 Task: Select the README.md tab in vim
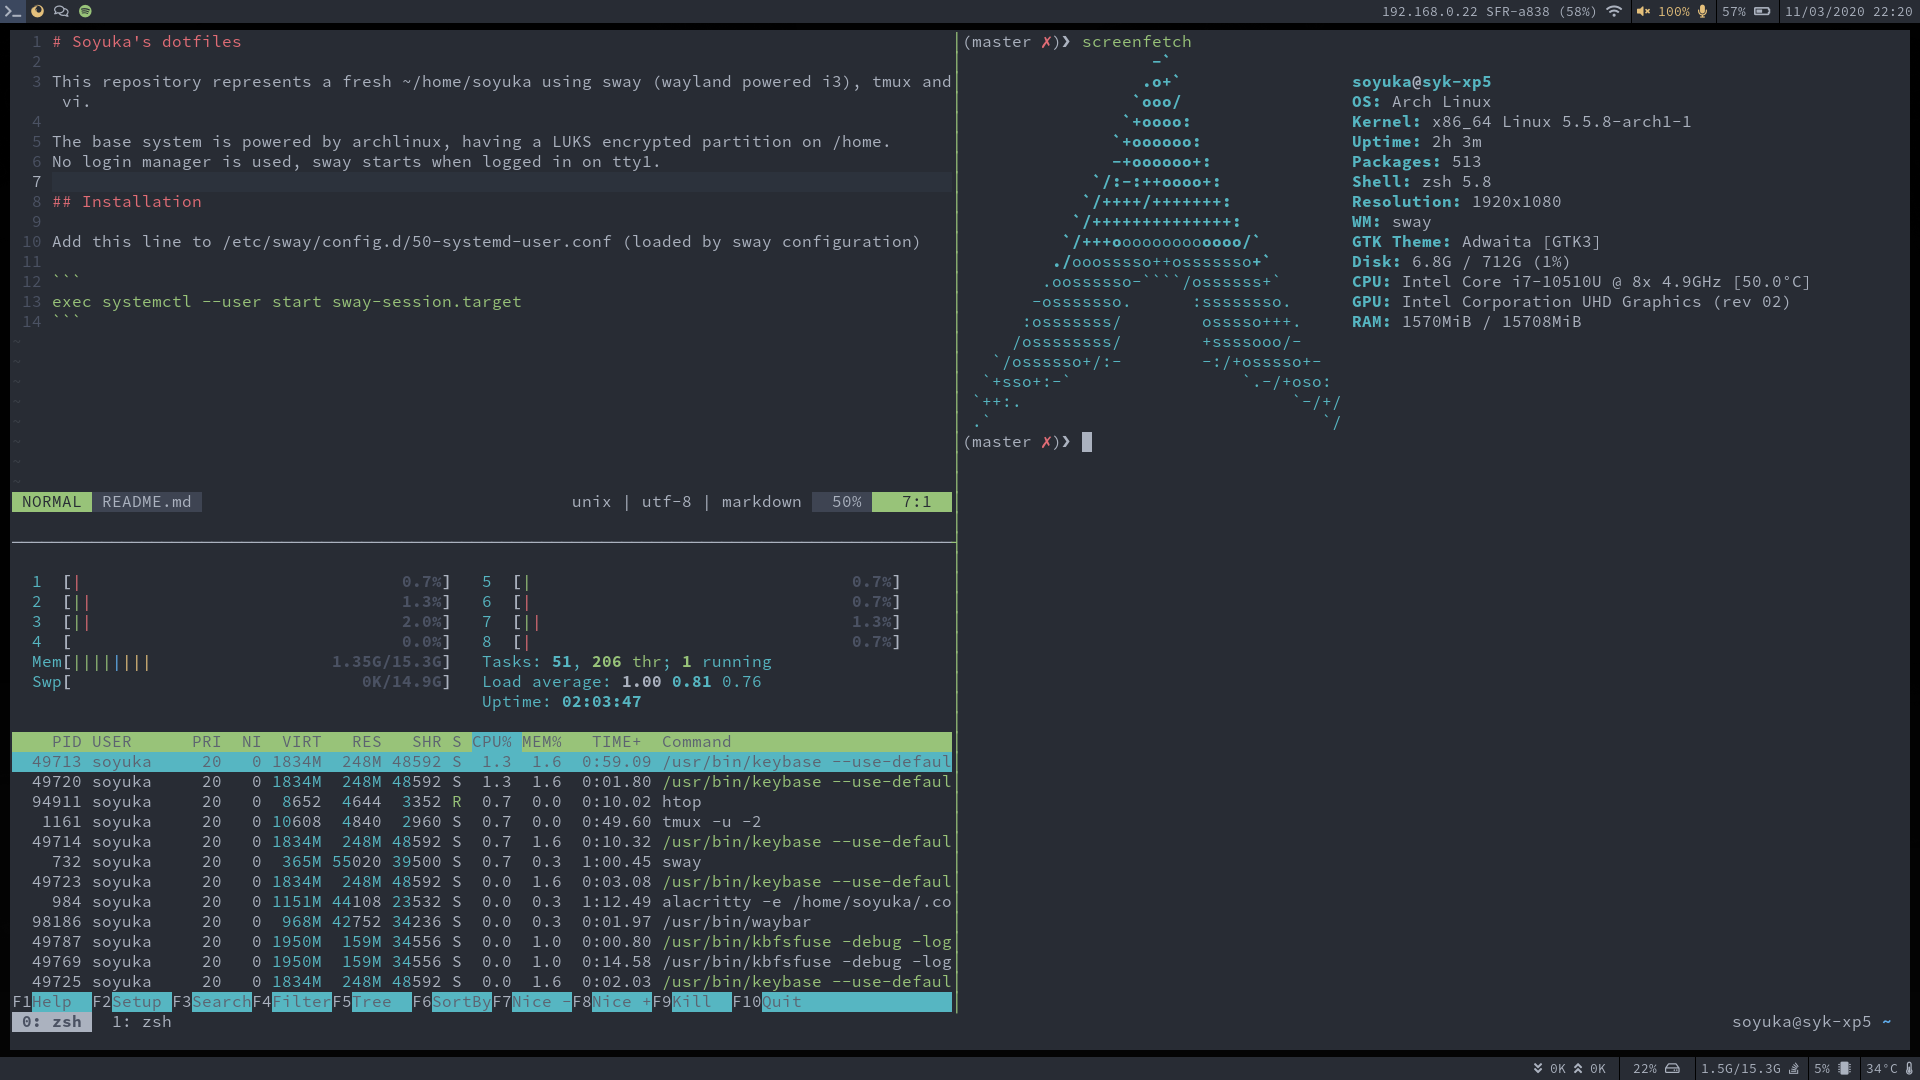point(145,501)
